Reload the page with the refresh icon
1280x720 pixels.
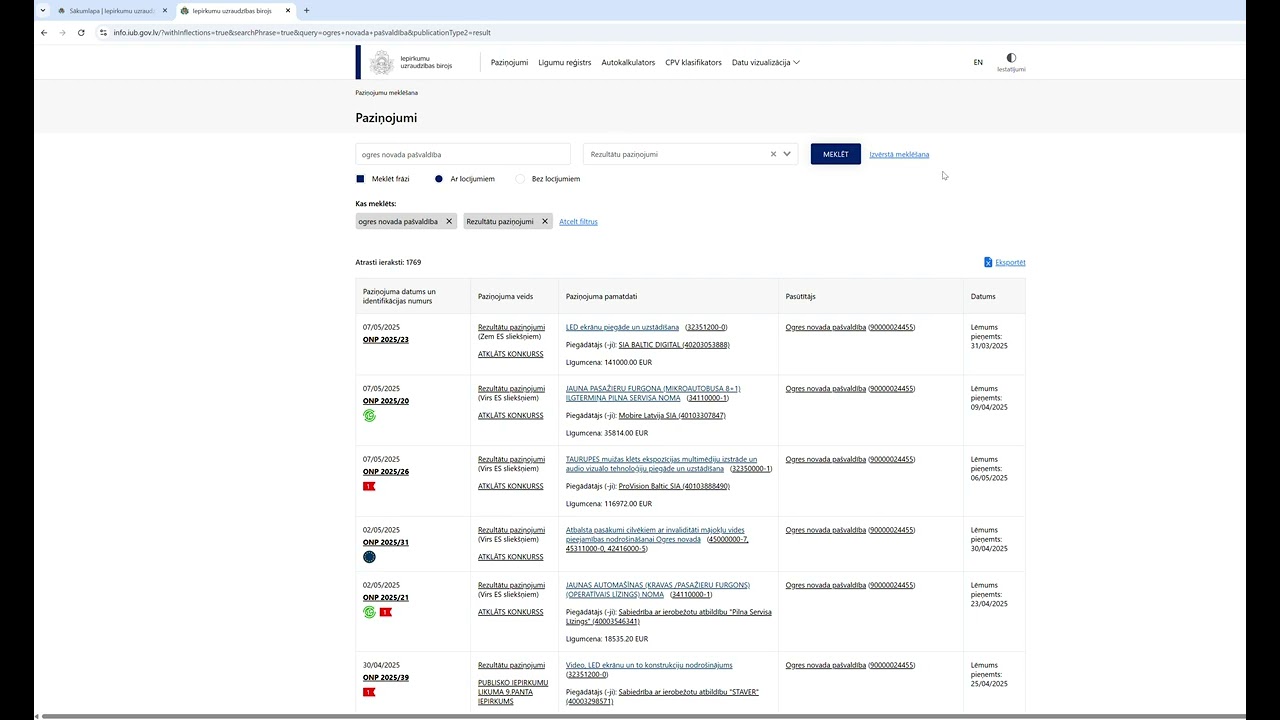81,32
